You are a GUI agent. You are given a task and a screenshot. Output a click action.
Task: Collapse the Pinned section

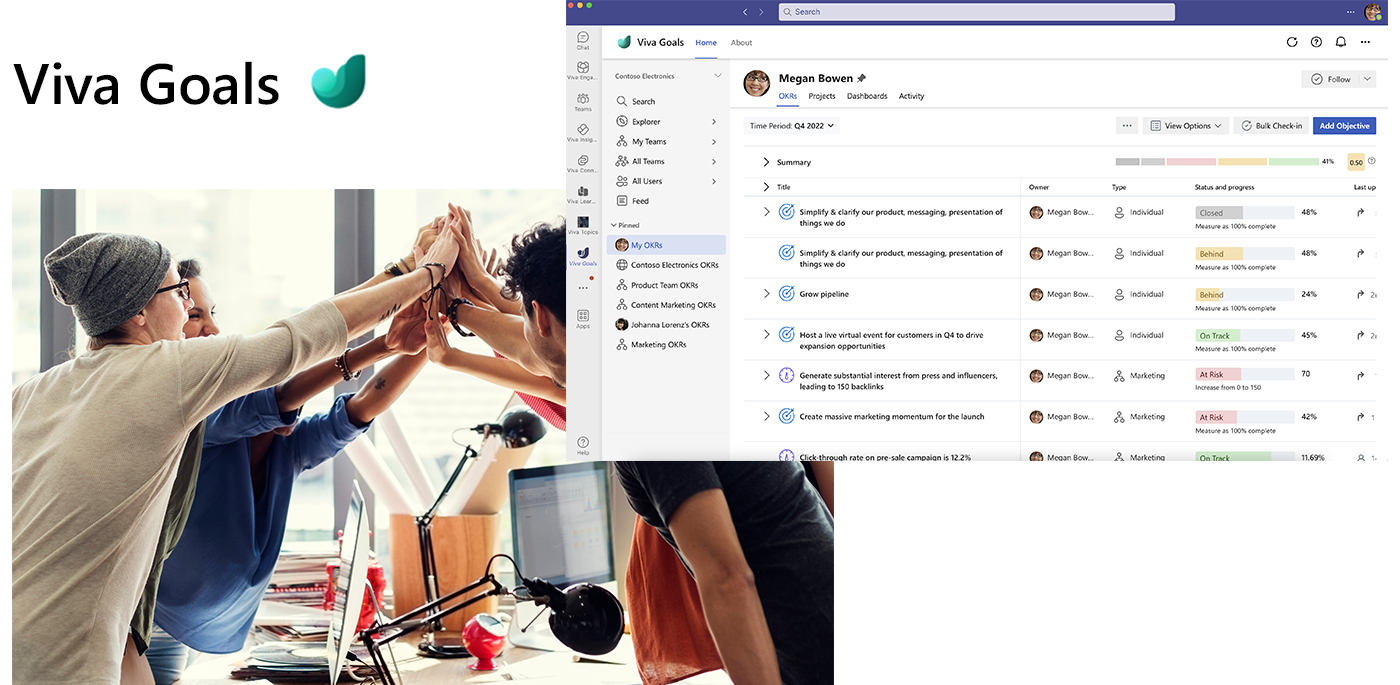pos(613,225)
